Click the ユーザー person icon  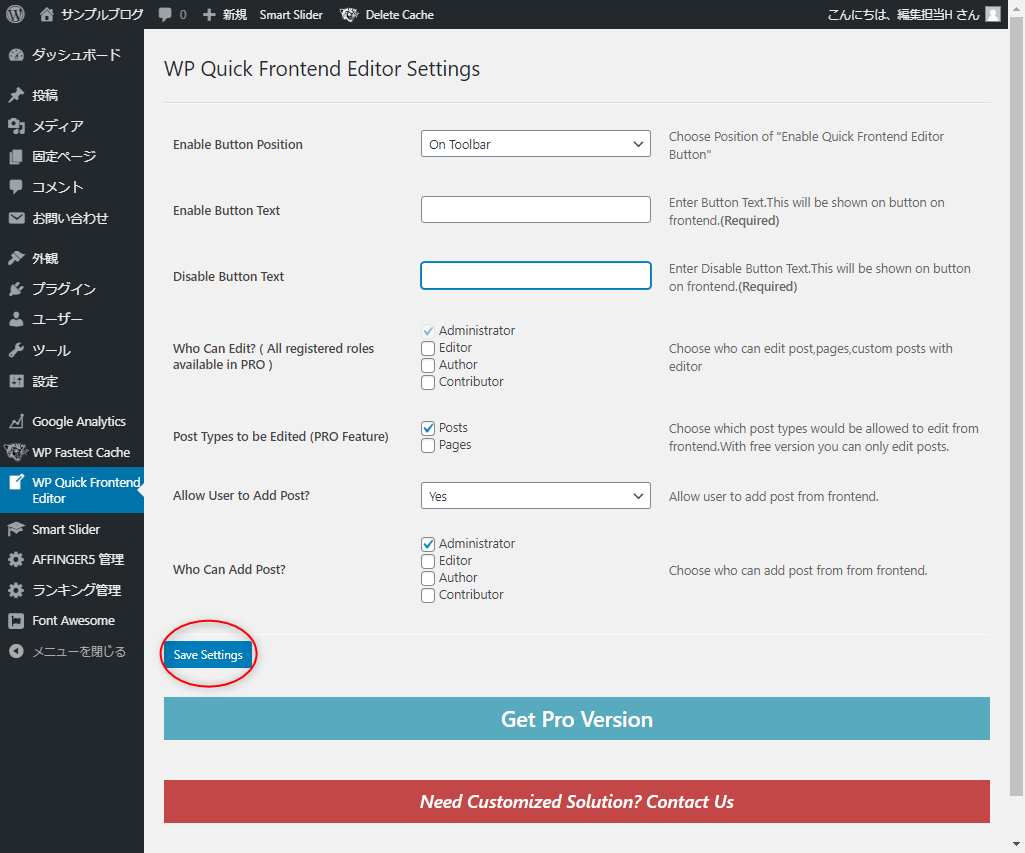(x=16, y=320)
